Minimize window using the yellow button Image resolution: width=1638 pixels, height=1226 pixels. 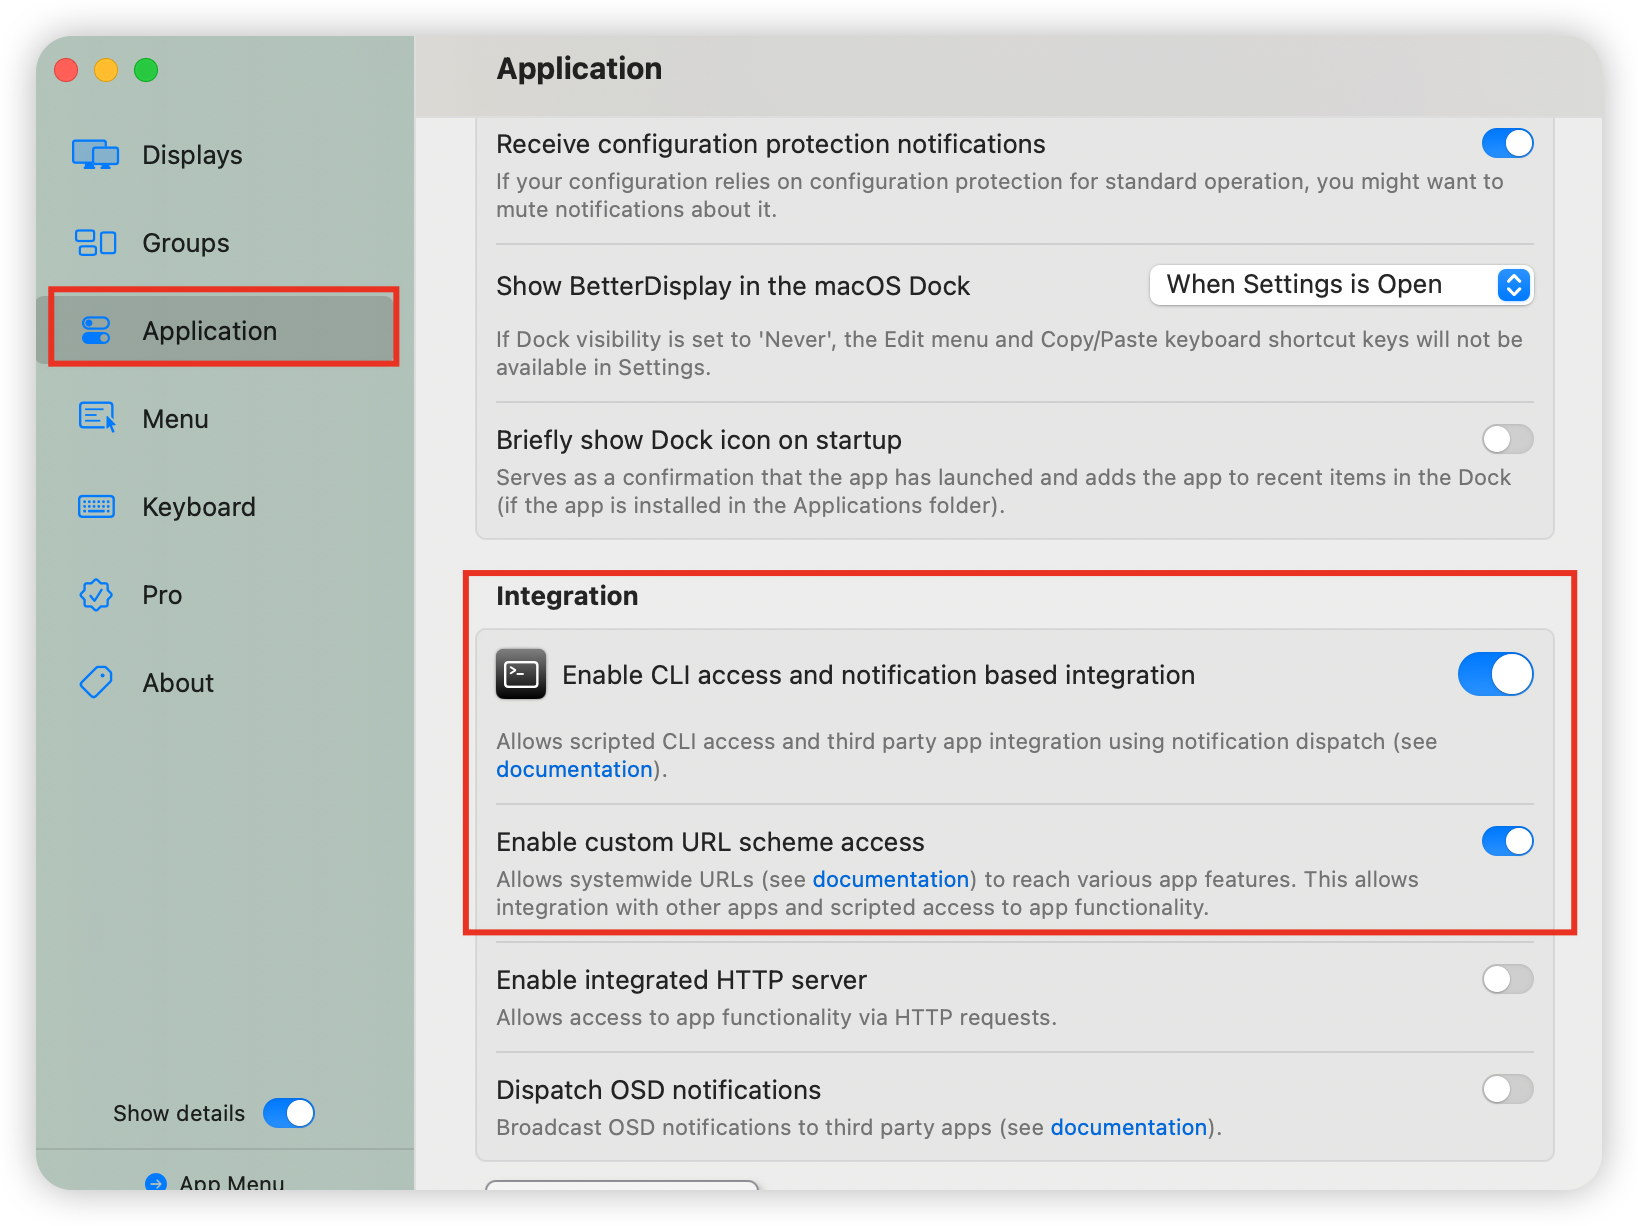pos(106,70)
